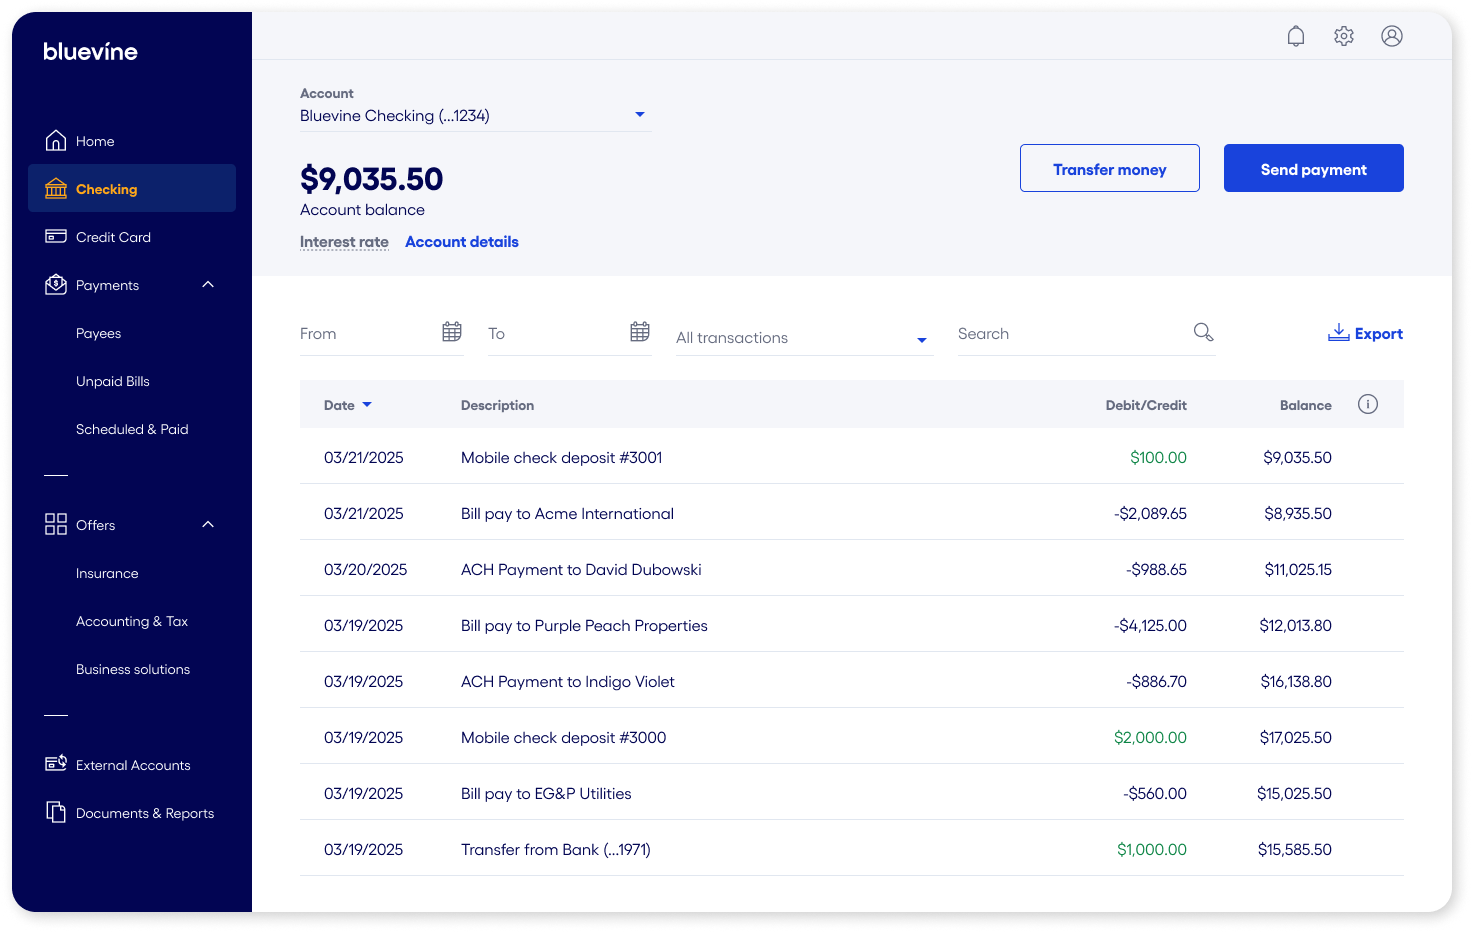1472x932 pixels.
Task: Click the From date calendar icon
Action: point(452,332)
